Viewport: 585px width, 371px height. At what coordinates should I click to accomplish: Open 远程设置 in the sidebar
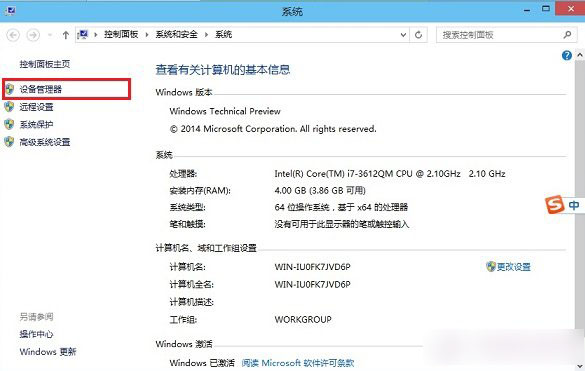[x=36, y=107]
